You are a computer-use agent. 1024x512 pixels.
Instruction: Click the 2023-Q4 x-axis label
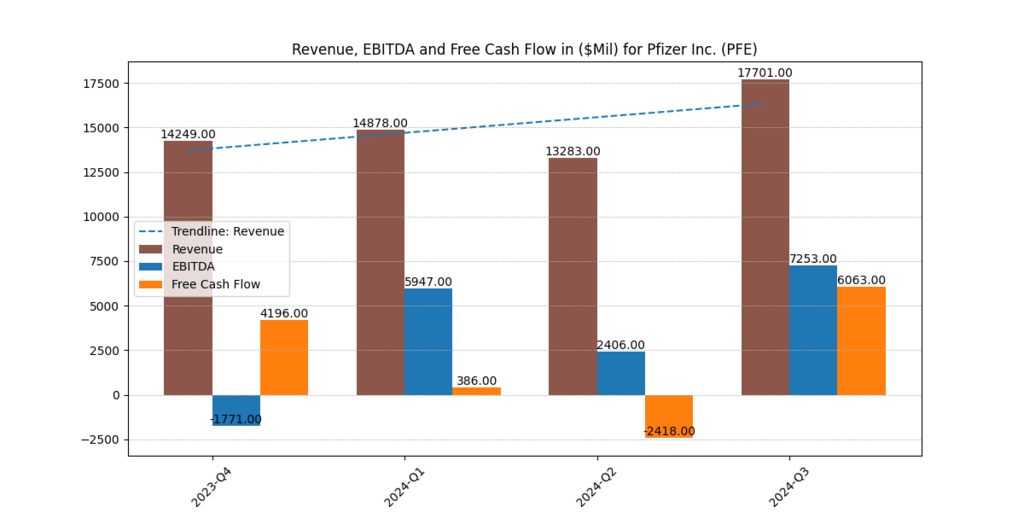(208, 483)
